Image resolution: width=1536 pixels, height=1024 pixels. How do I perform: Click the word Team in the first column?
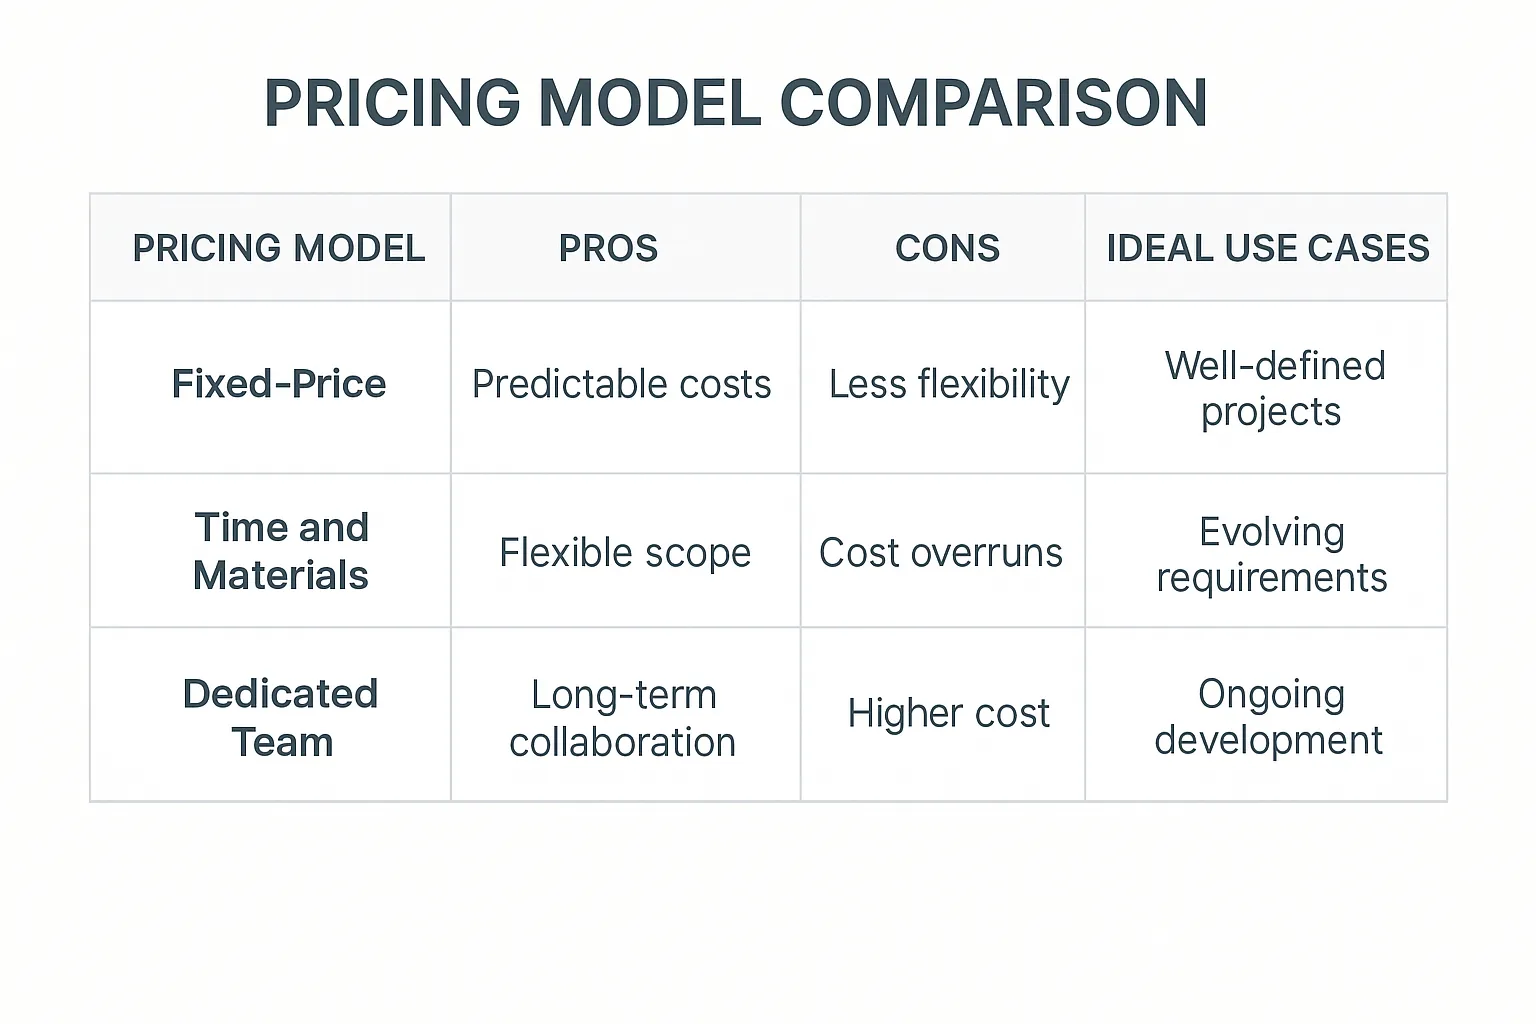tap(282, 743)
